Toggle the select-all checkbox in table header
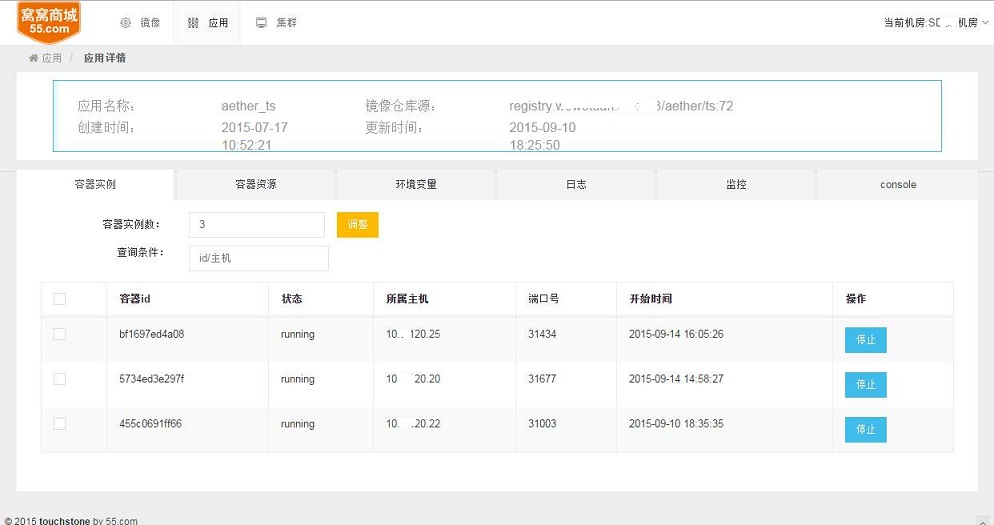994x525 pixels. 60,299
